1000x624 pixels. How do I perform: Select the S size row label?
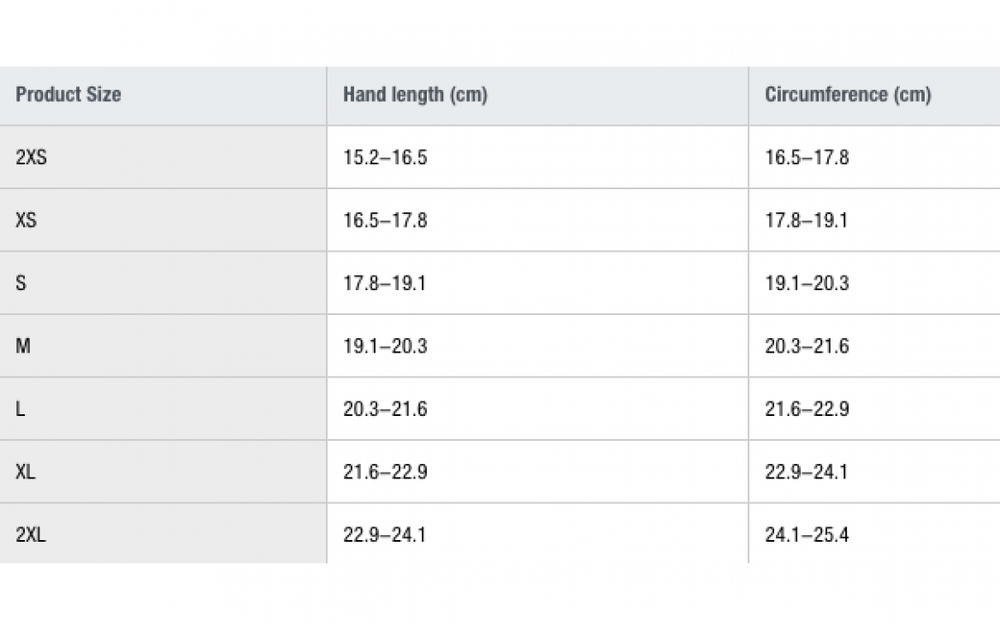click(x=21, y=283)
